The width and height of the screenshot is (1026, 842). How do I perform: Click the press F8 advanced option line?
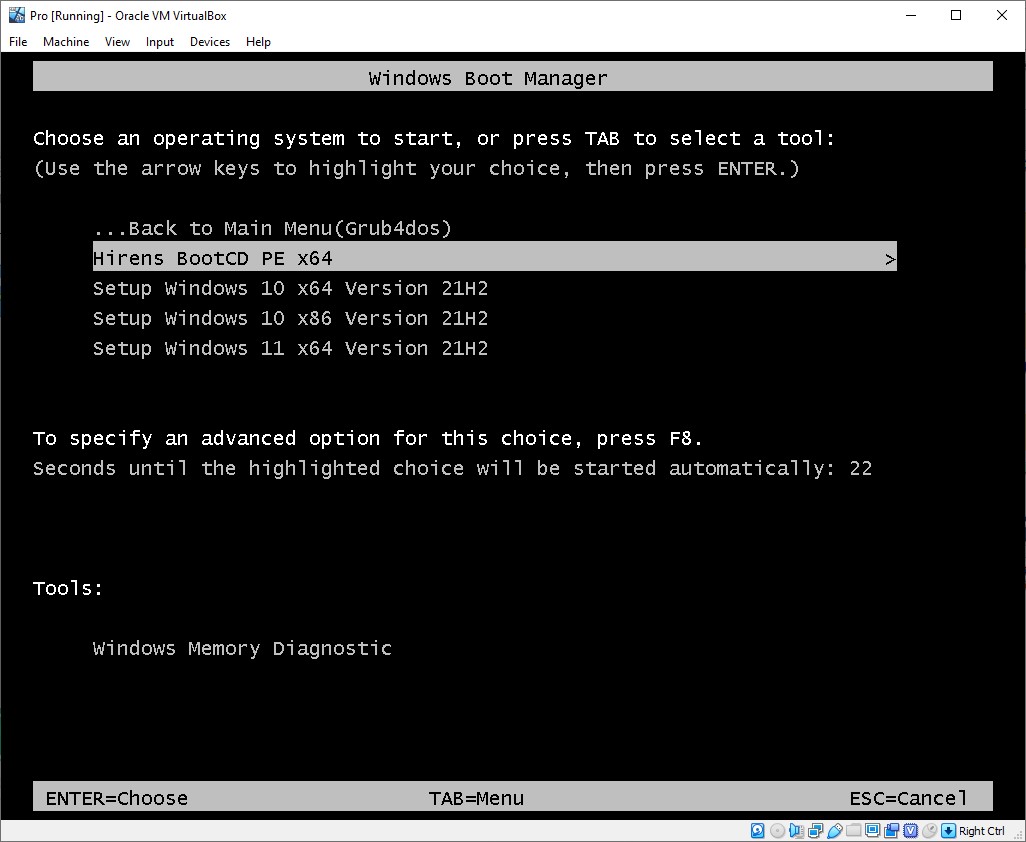[368, 438]
